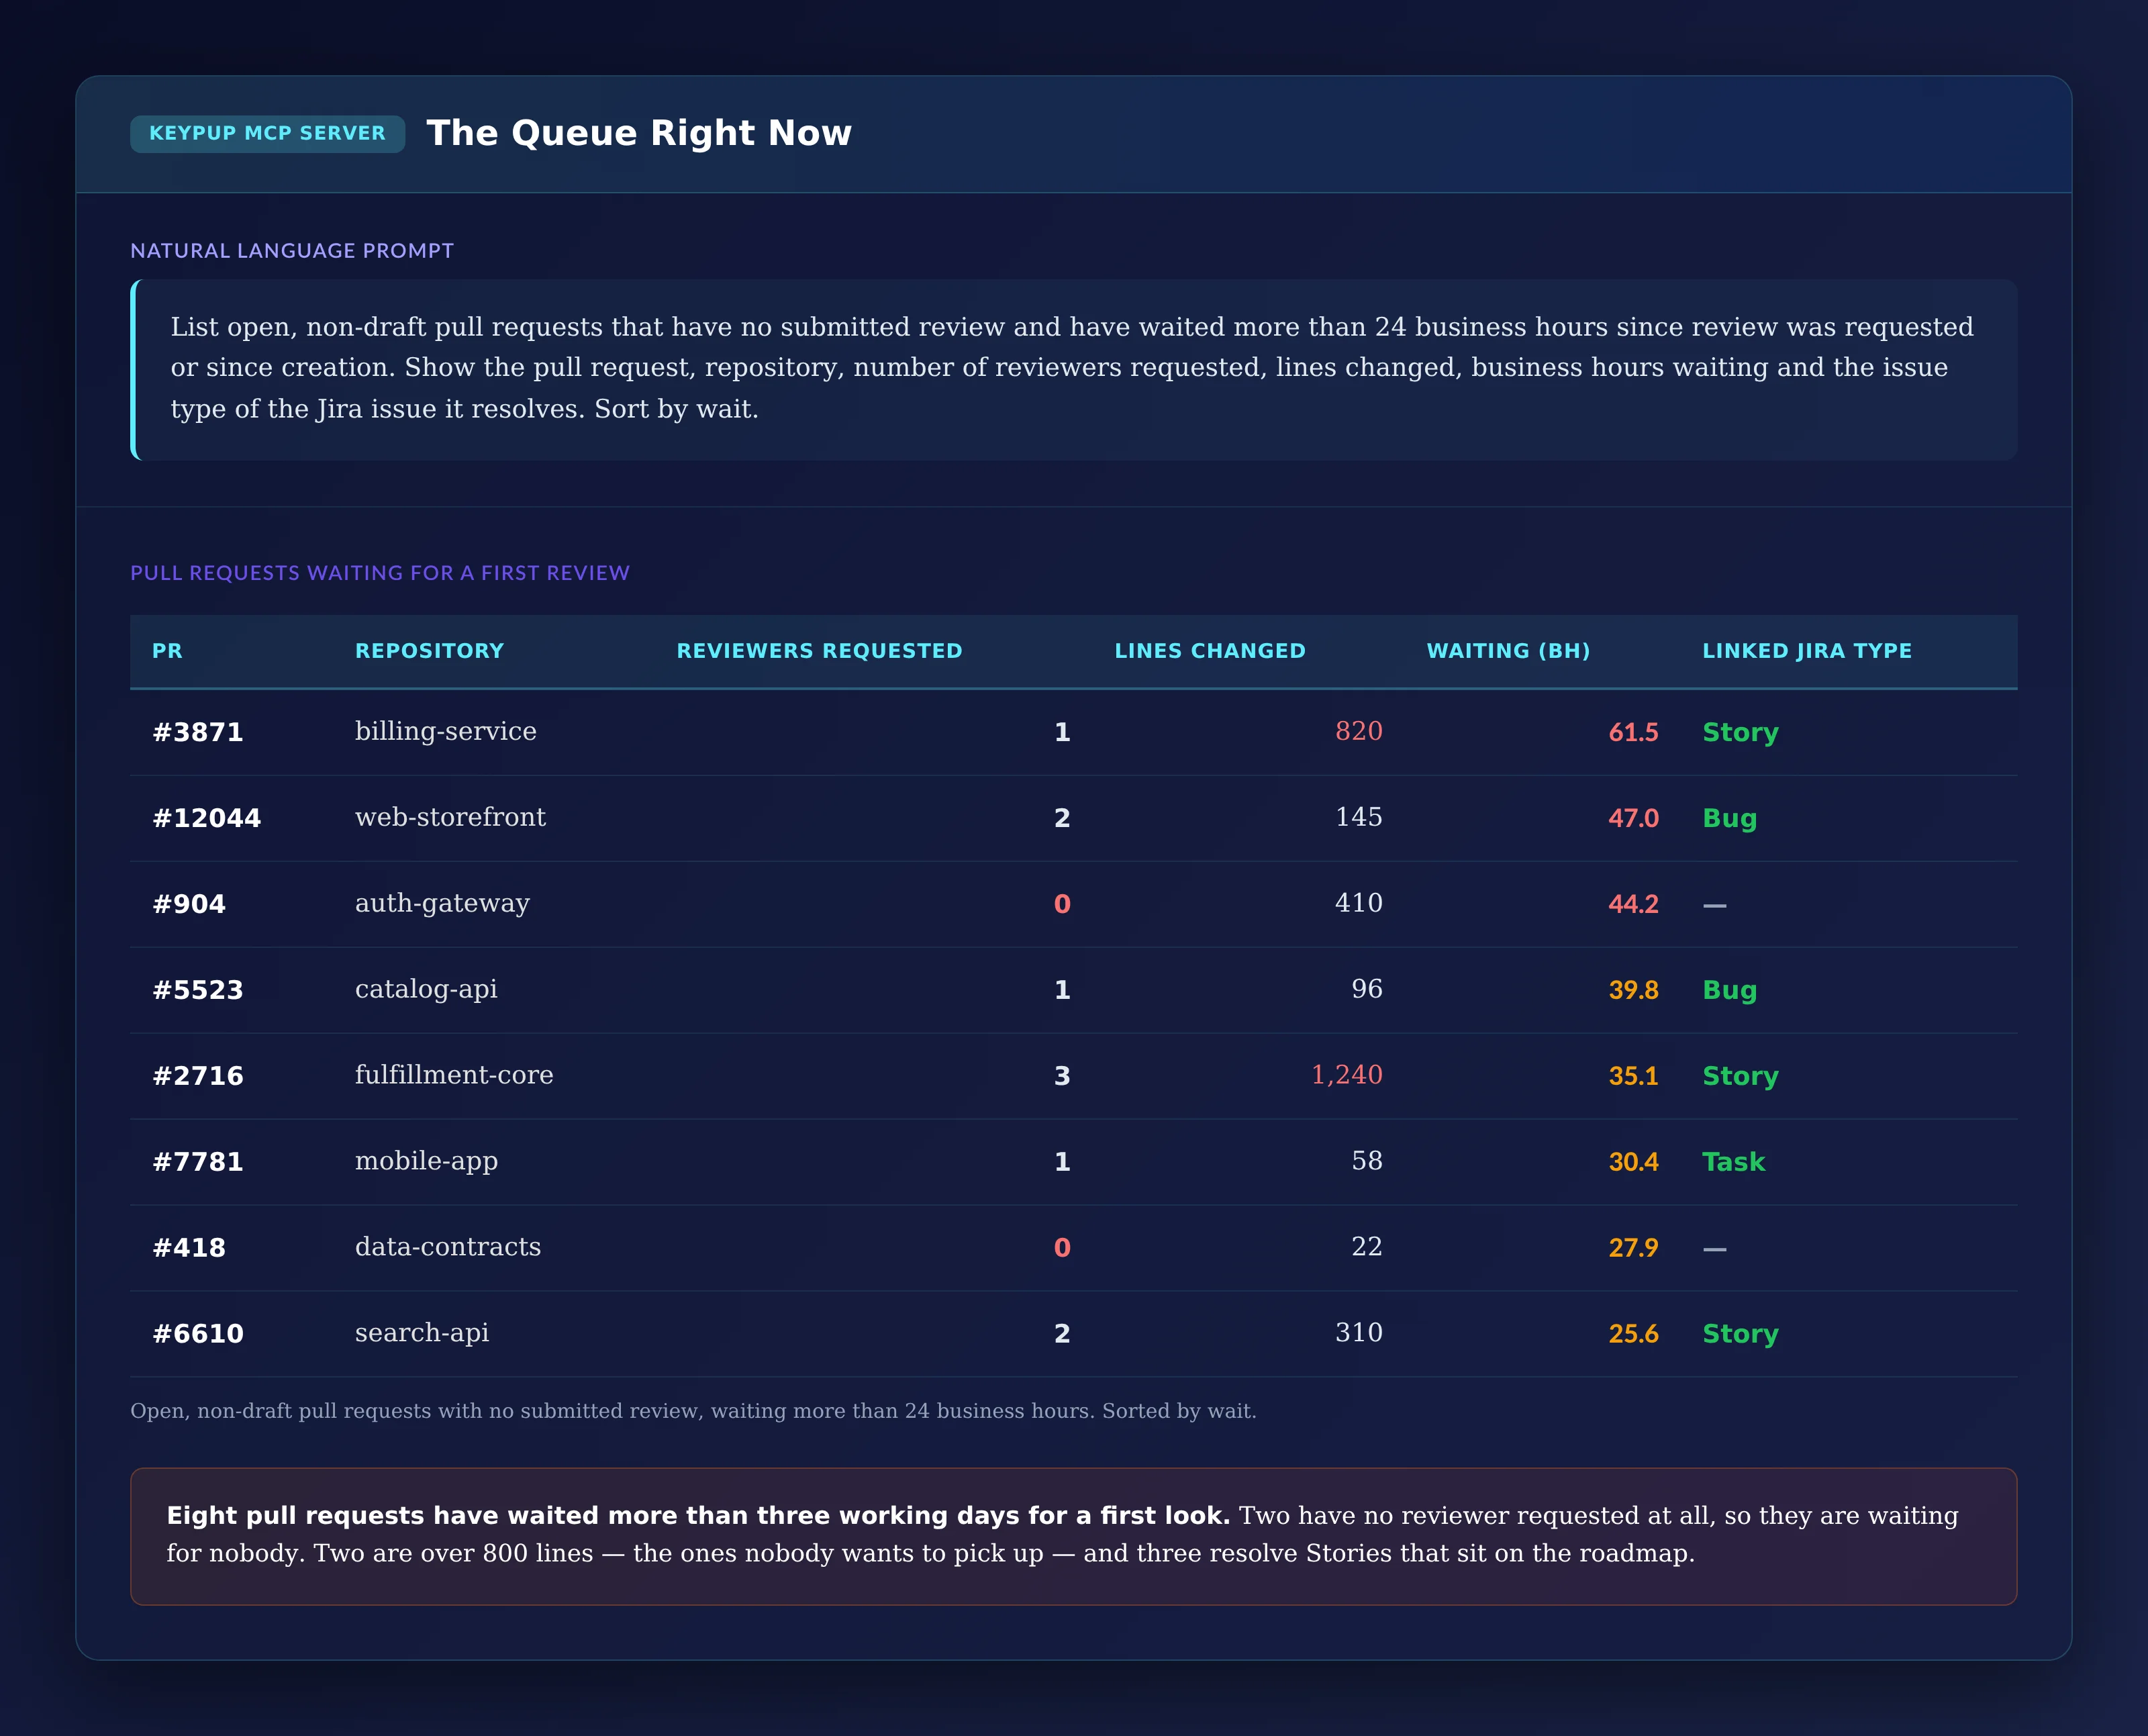Screen dimensions: 2148x1736
Task: Click the 61.5 waiting hours value
Action: tap(1633, 732)
